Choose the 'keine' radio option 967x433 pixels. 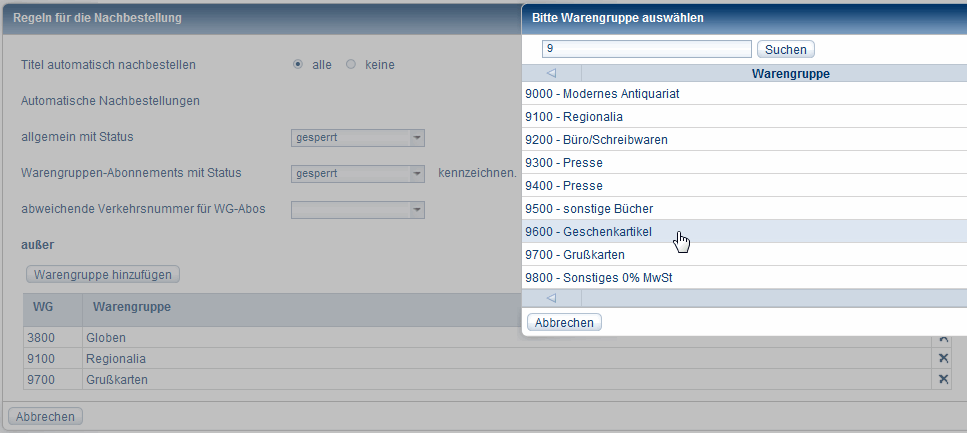(x=350, y=65)
